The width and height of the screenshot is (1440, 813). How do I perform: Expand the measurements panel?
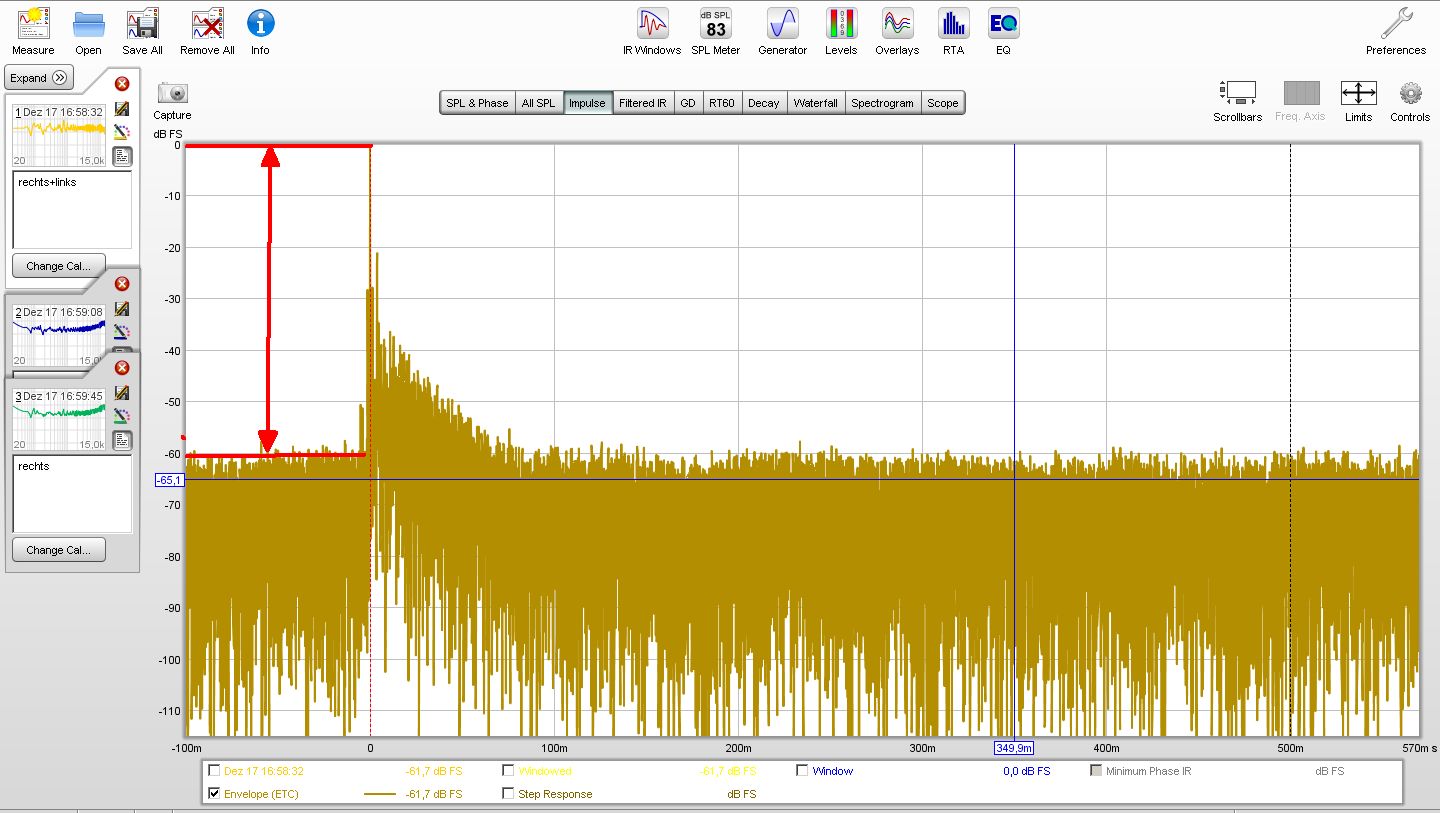pyautogui.click(x=39, y=78)
